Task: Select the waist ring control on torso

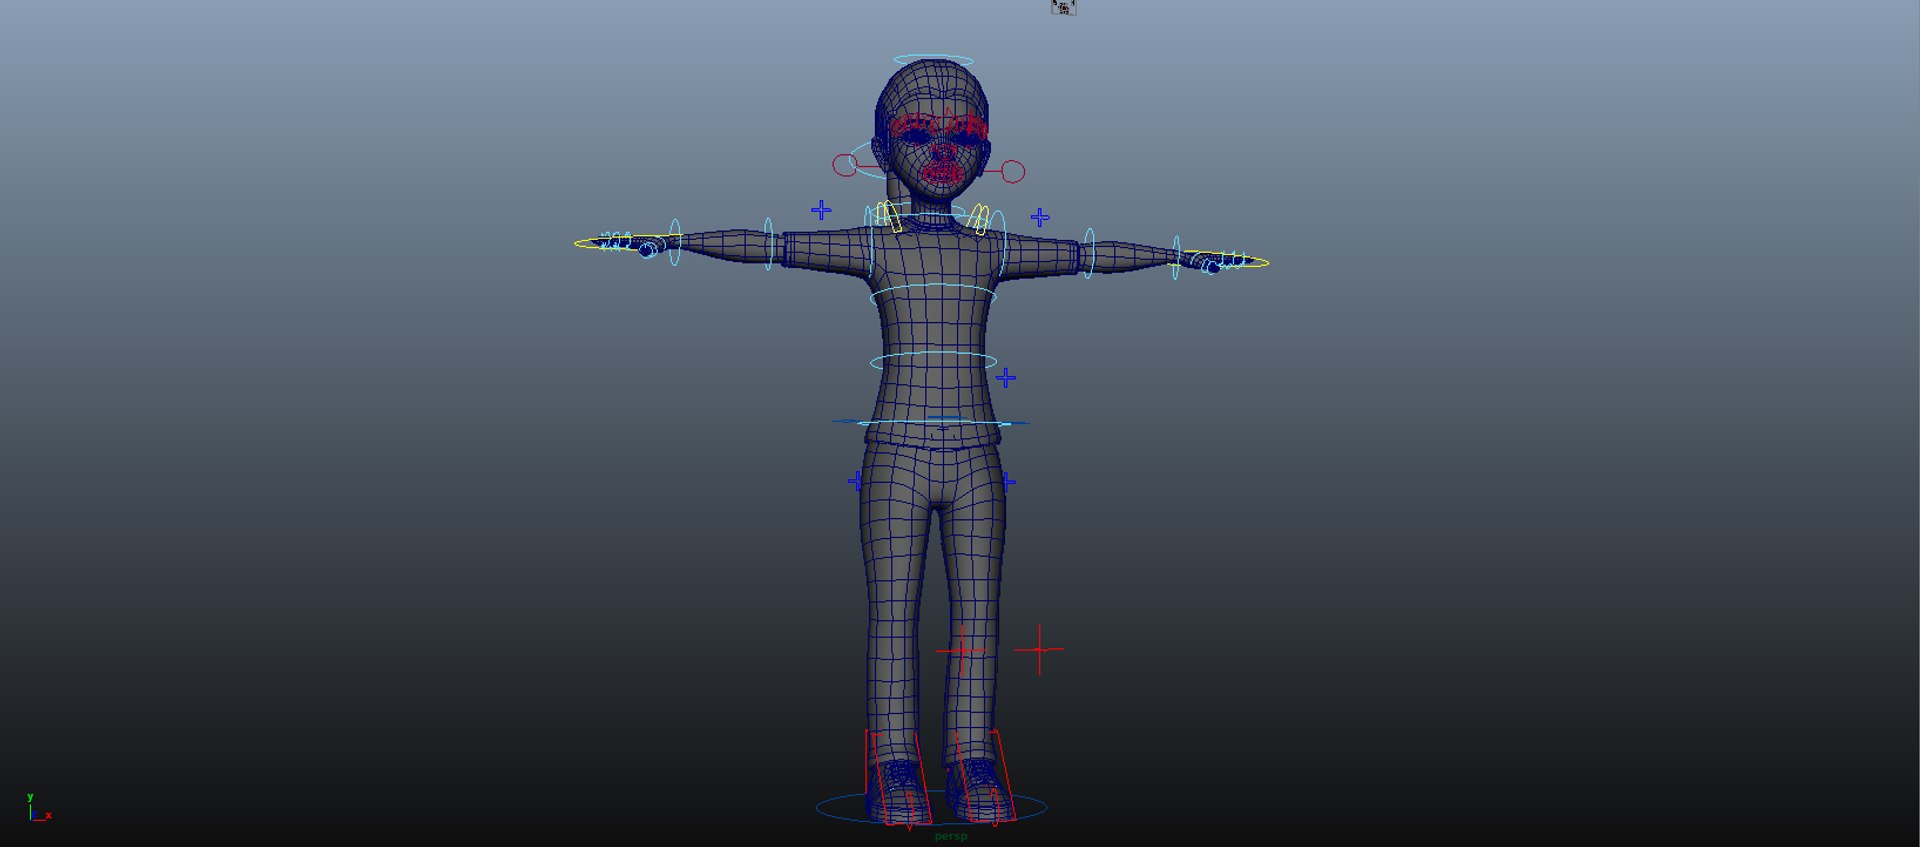Action: pyautogui.click(x=933, y=361)
